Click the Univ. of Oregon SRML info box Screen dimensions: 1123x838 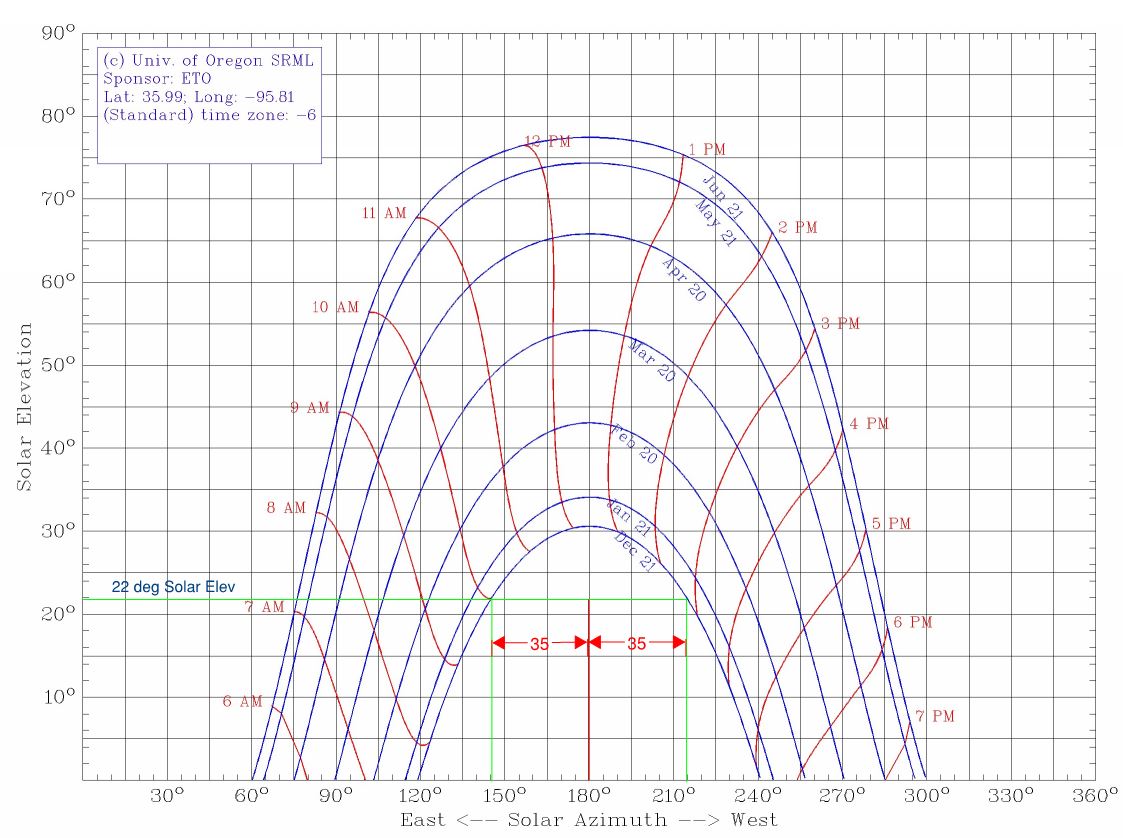pyautogui.click(x=208, y=80)
